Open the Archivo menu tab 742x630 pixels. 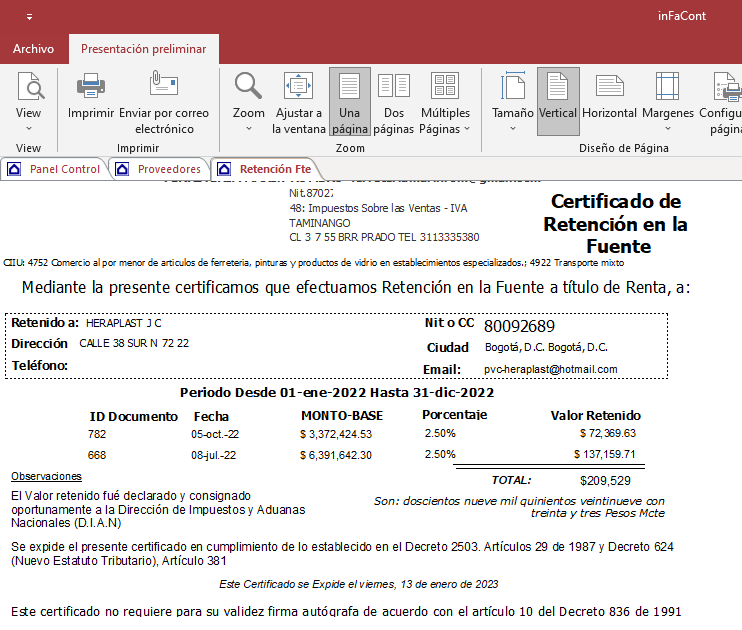(x=33, y=49)
